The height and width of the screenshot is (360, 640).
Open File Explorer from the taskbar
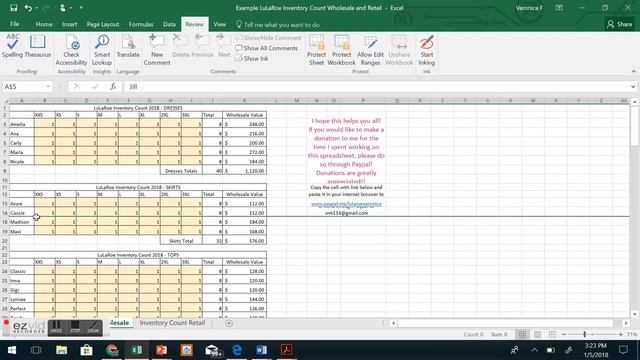point(61,350)
